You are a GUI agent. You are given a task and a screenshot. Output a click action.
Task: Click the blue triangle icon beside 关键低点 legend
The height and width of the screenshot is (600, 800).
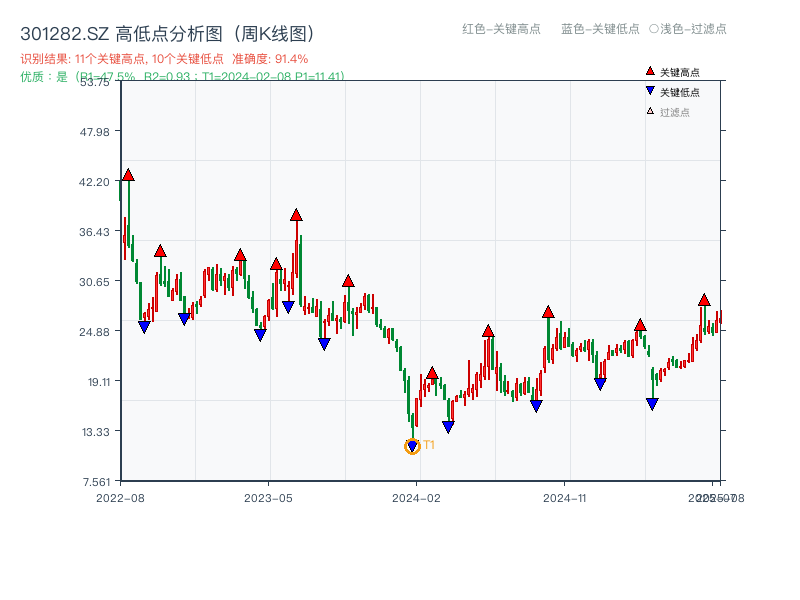click(650, 91)
